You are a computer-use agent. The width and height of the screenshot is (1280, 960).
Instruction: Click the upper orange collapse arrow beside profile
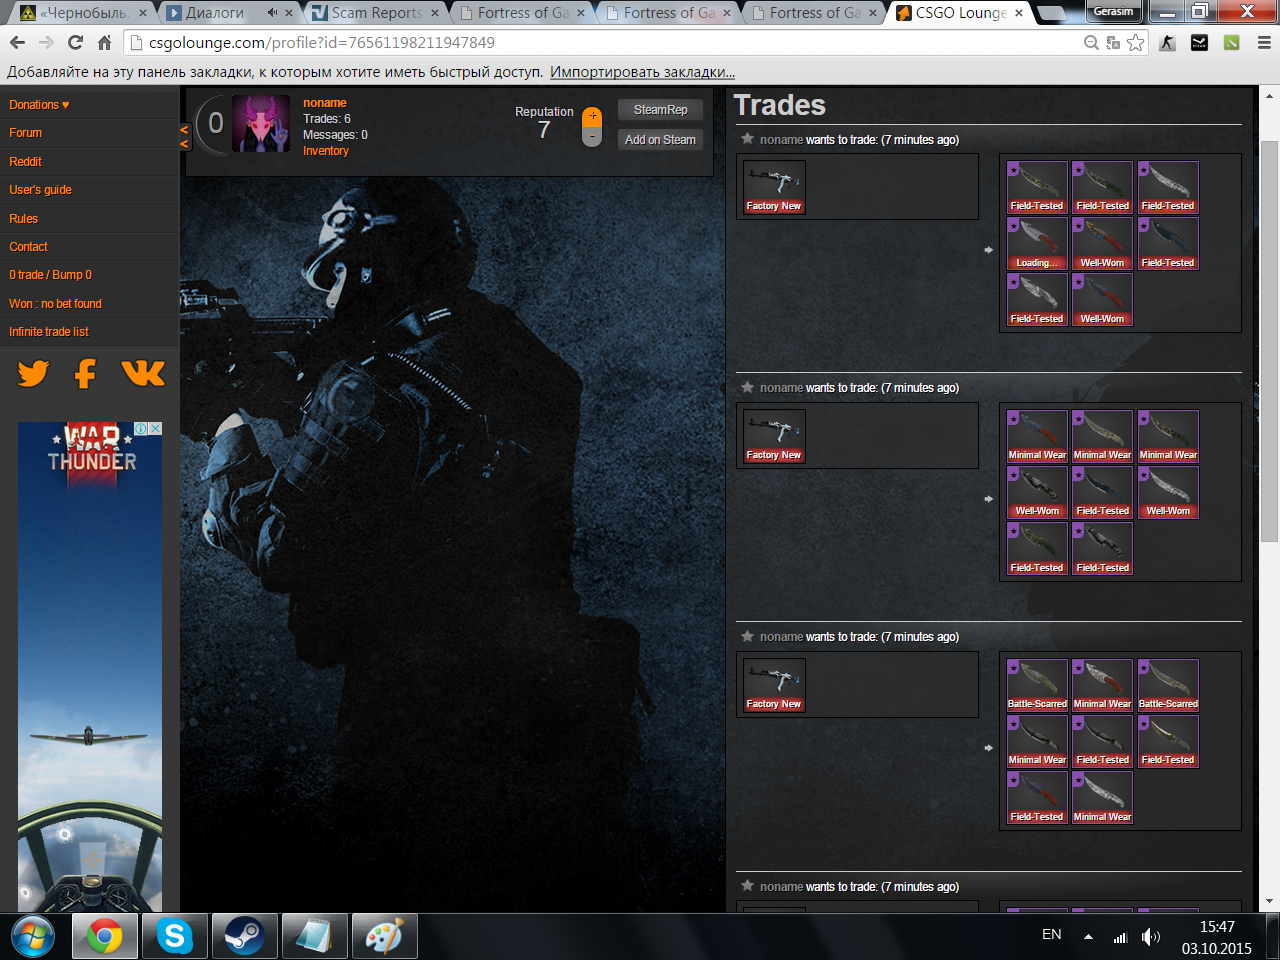[184, 130]
